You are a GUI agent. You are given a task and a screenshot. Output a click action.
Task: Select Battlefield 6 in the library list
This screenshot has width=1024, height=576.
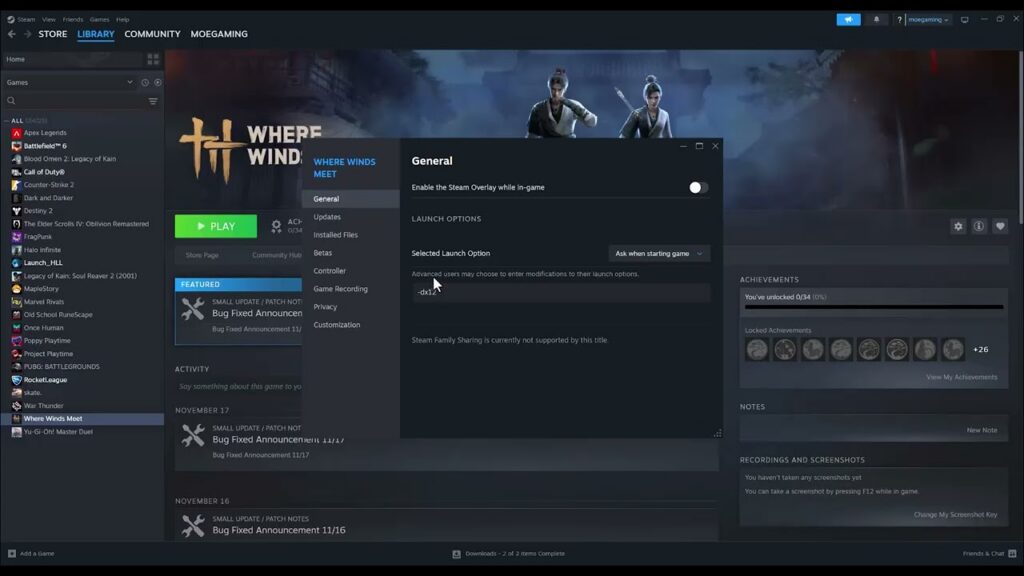click(x=44, y=146)
